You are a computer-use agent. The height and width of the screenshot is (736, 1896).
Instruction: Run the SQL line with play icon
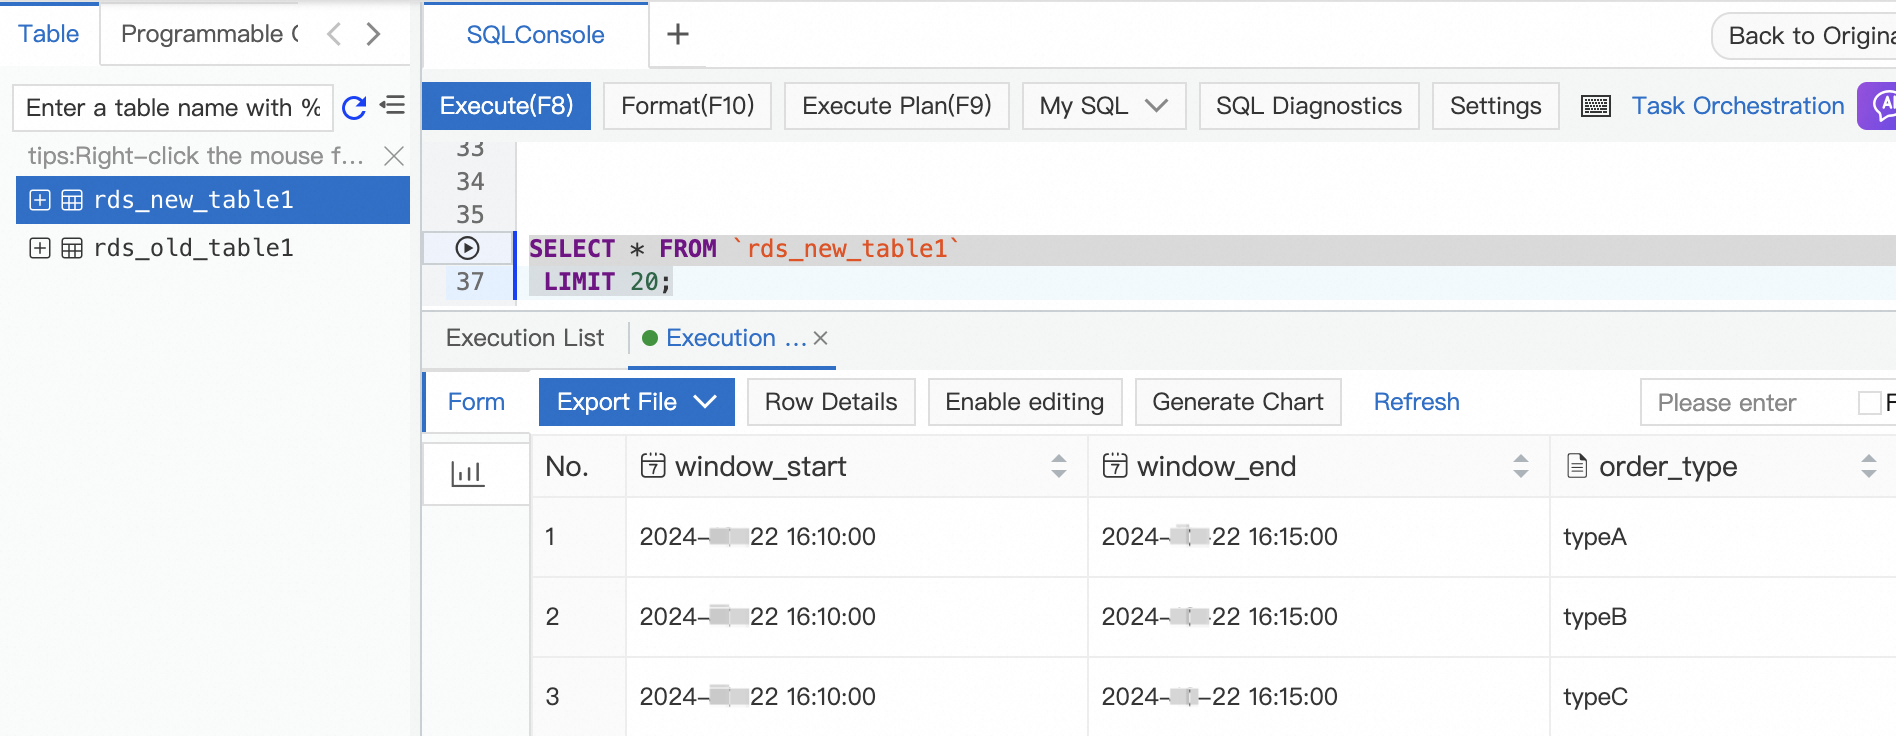467,248
